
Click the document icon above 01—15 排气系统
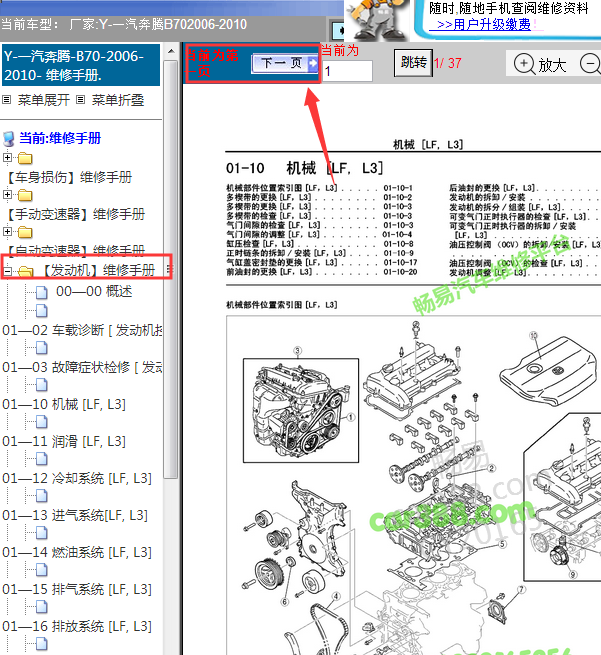(x=41, y=570)
